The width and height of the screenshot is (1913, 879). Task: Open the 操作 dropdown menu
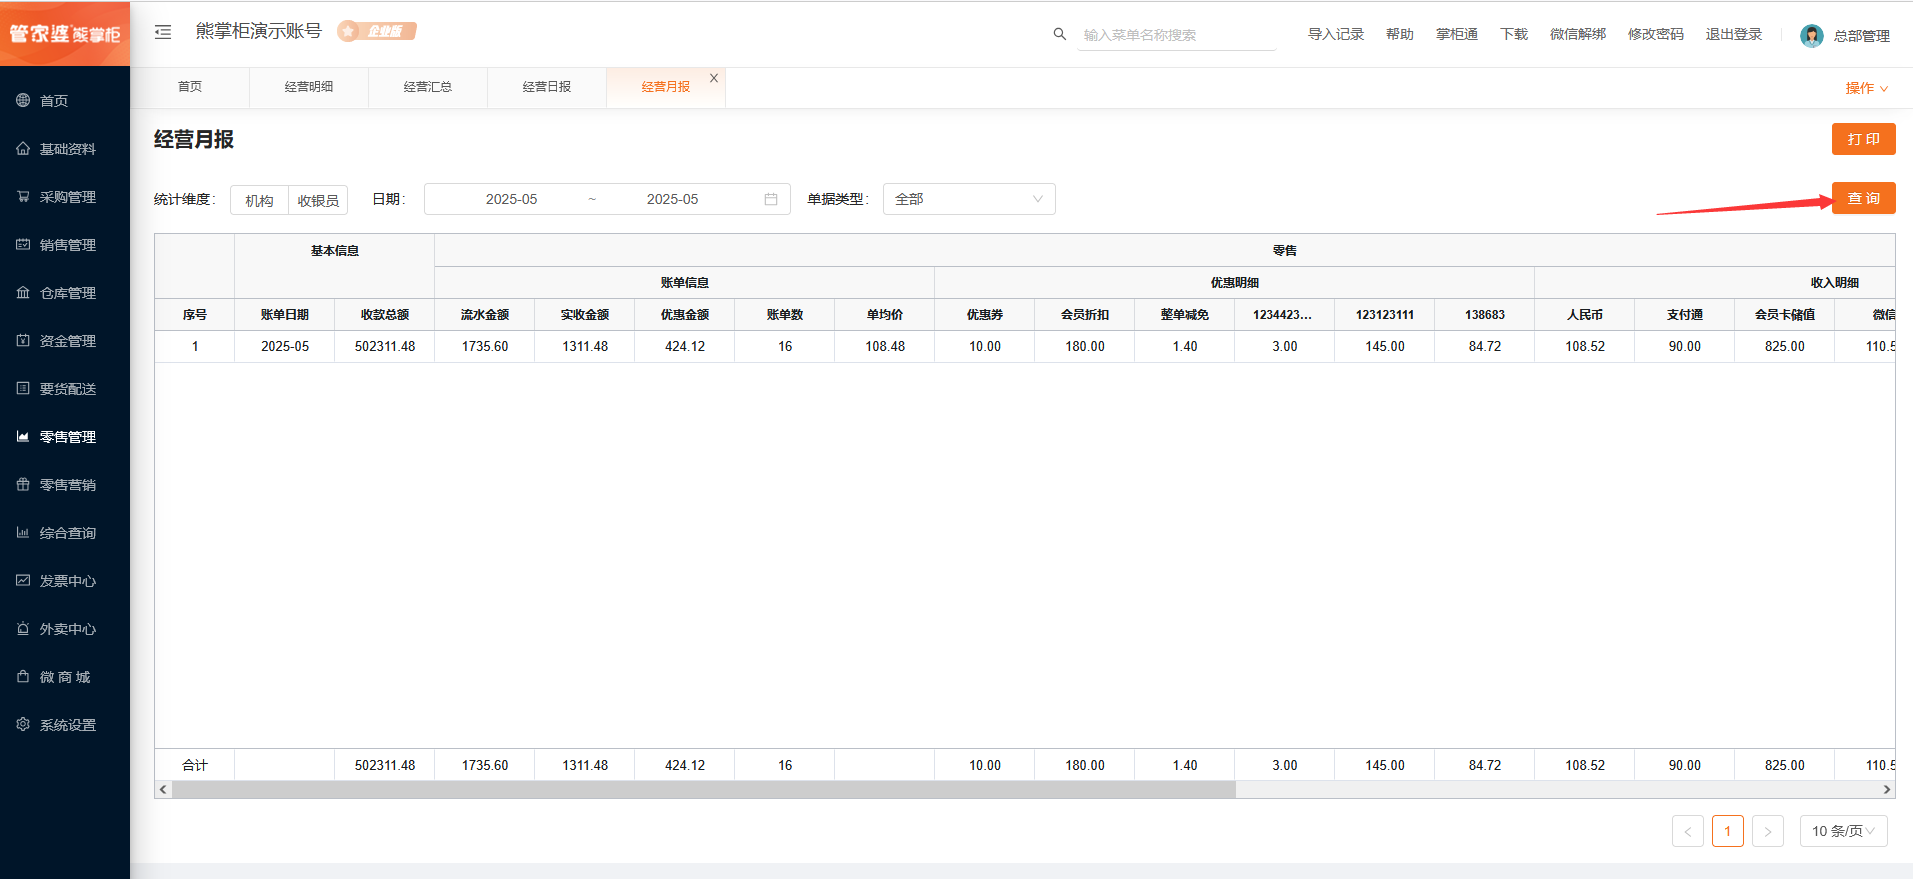pos(1866,88)
